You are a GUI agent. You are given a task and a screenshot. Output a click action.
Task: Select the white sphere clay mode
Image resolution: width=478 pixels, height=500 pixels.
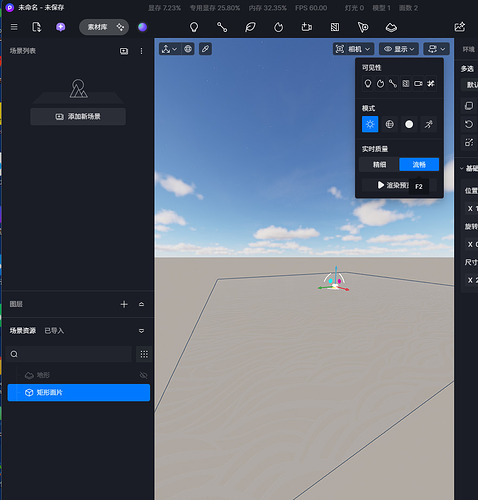(x=409, y=124)
